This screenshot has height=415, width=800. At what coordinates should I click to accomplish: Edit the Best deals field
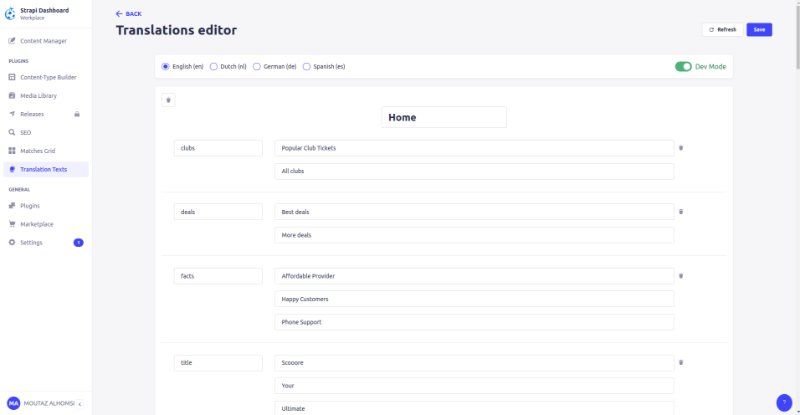tap(474, 212)
